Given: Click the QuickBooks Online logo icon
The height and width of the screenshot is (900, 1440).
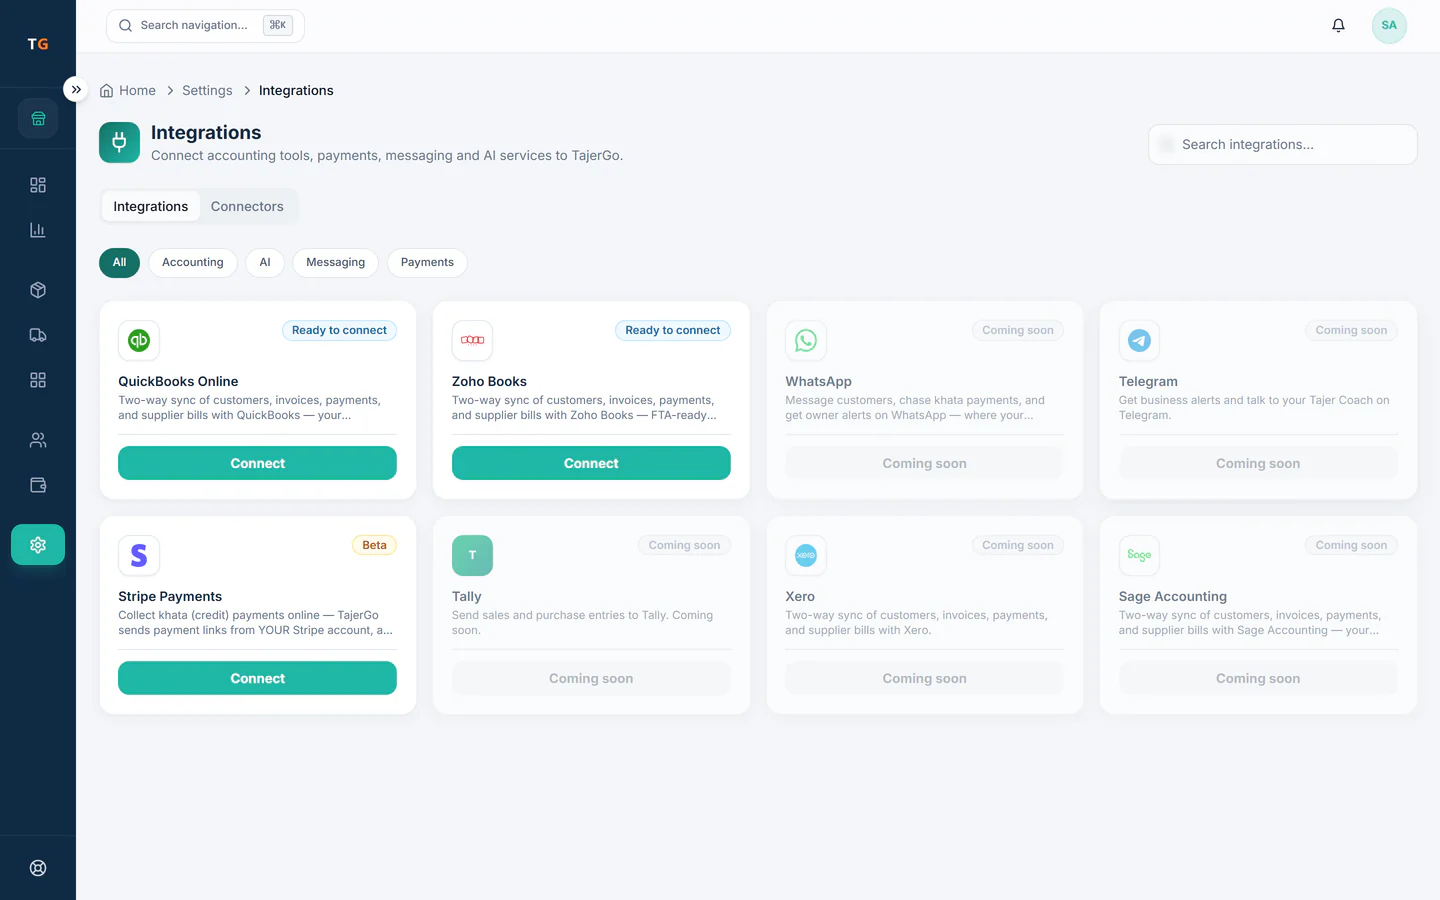Looking at the screenshot, I should click(x=139, y=340).
